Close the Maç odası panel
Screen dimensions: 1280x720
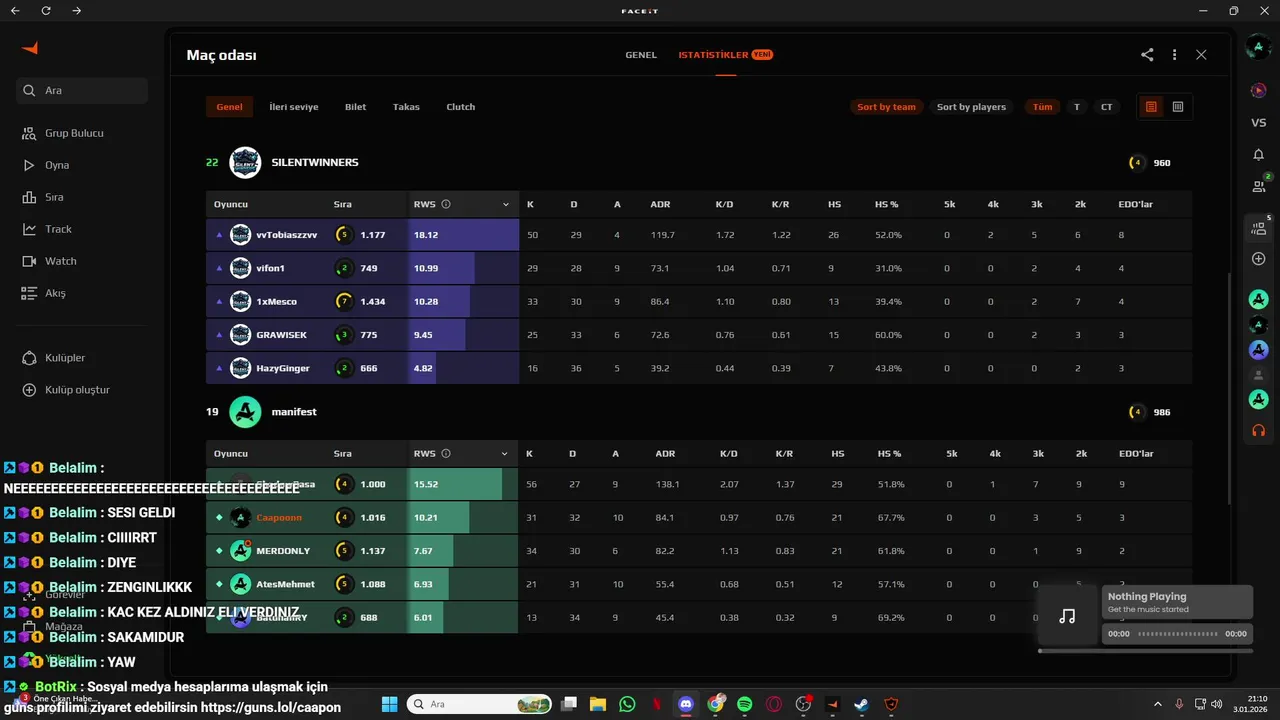tap(1201, 55)
